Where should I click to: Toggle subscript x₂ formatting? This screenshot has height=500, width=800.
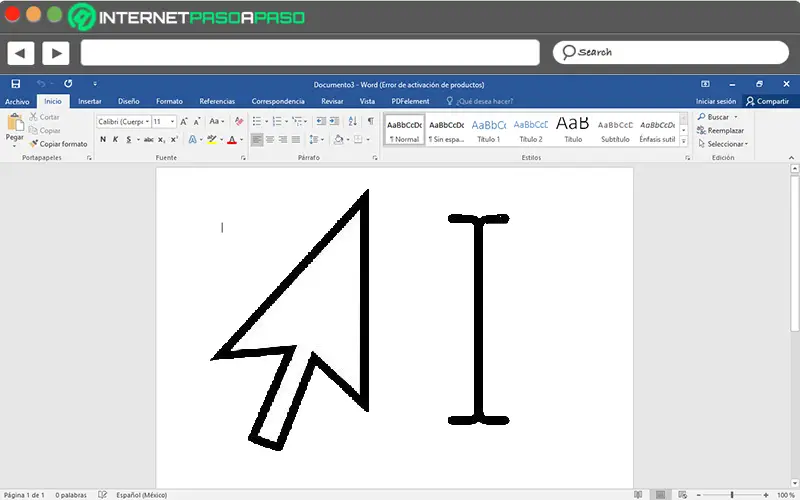point(161,139)
